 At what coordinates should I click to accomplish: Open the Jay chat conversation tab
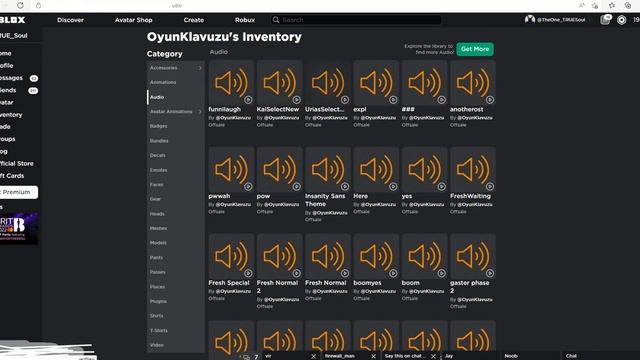470,356
